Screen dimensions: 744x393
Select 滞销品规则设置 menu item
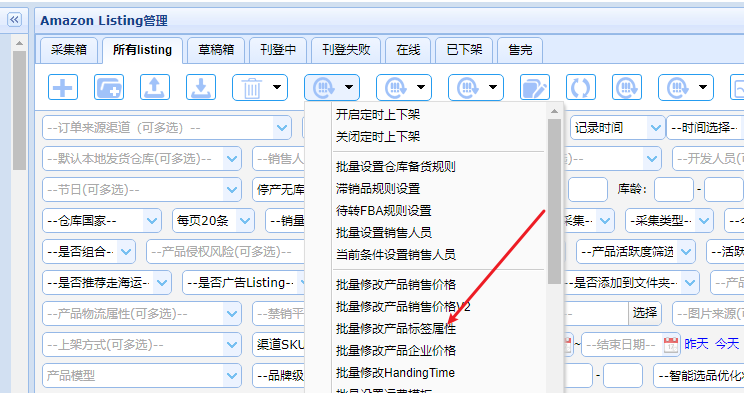[x=378, y=189]
